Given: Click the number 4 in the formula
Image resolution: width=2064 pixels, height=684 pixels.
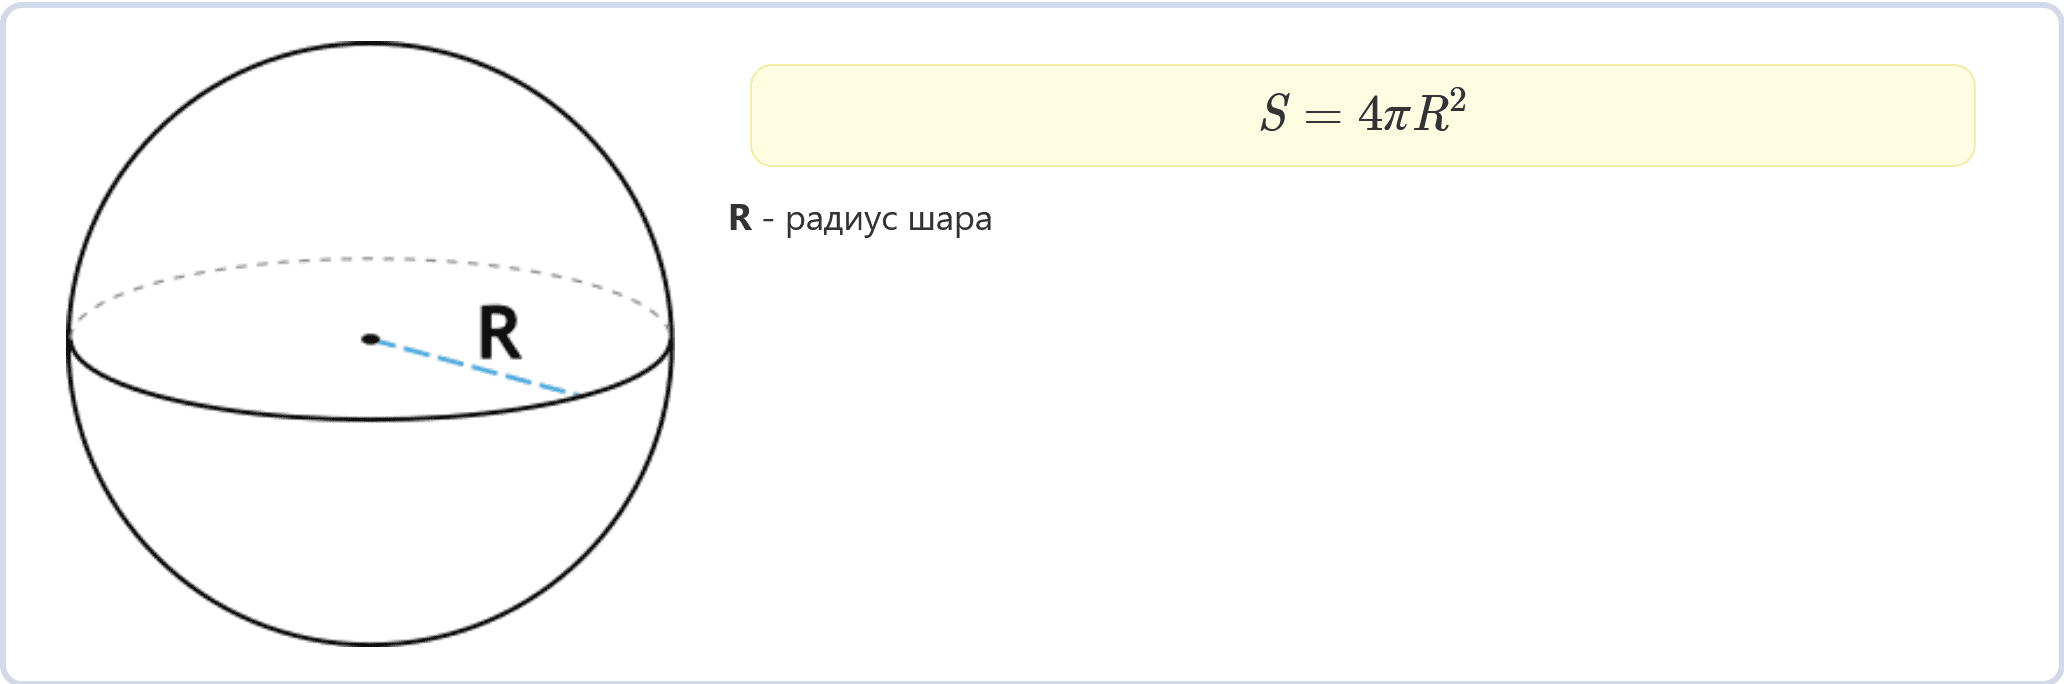Looking at the screenshot, I should pos(1369,115).
